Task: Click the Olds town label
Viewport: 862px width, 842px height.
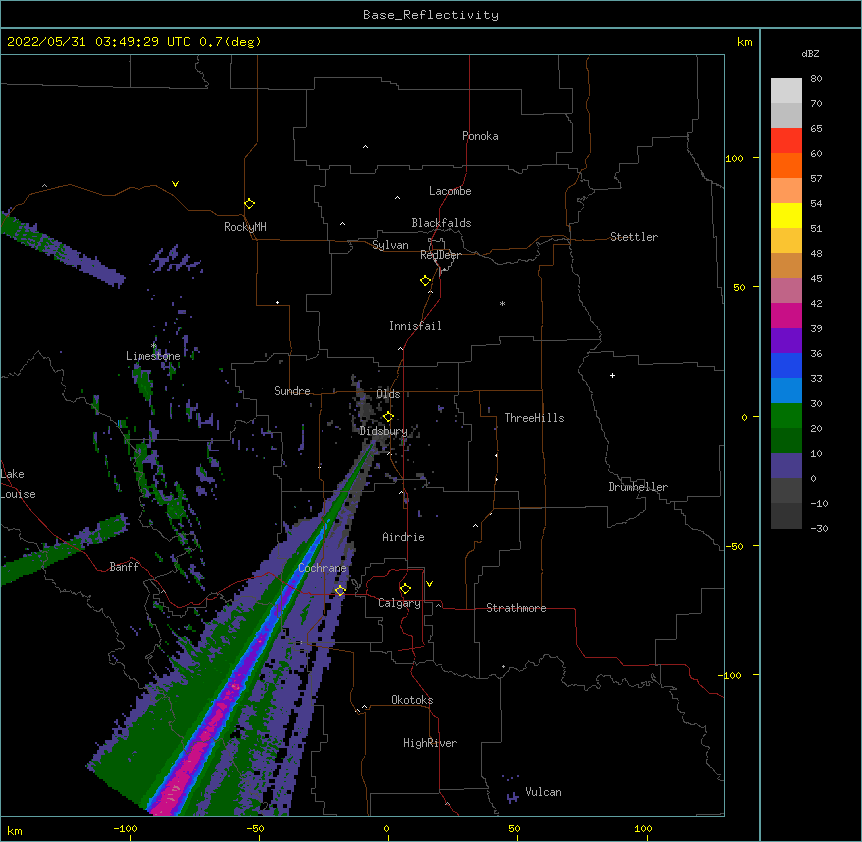Action: (x=388, y=394)
